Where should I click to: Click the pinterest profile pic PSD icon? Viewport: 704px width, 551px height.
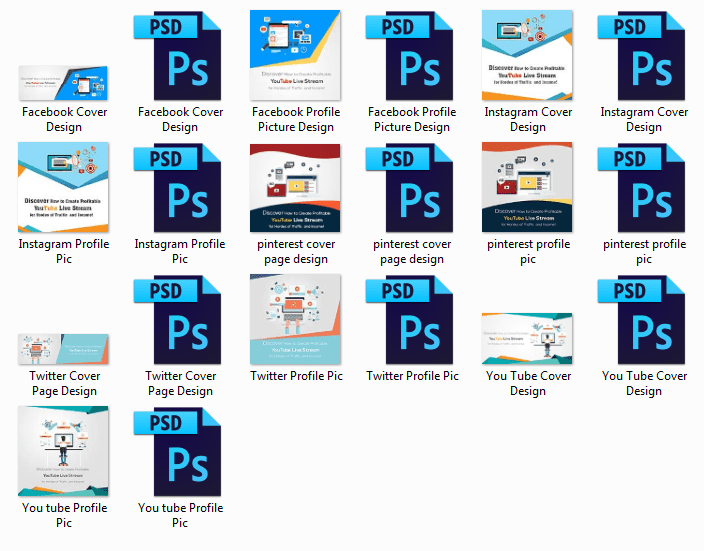tap(644, 188)
